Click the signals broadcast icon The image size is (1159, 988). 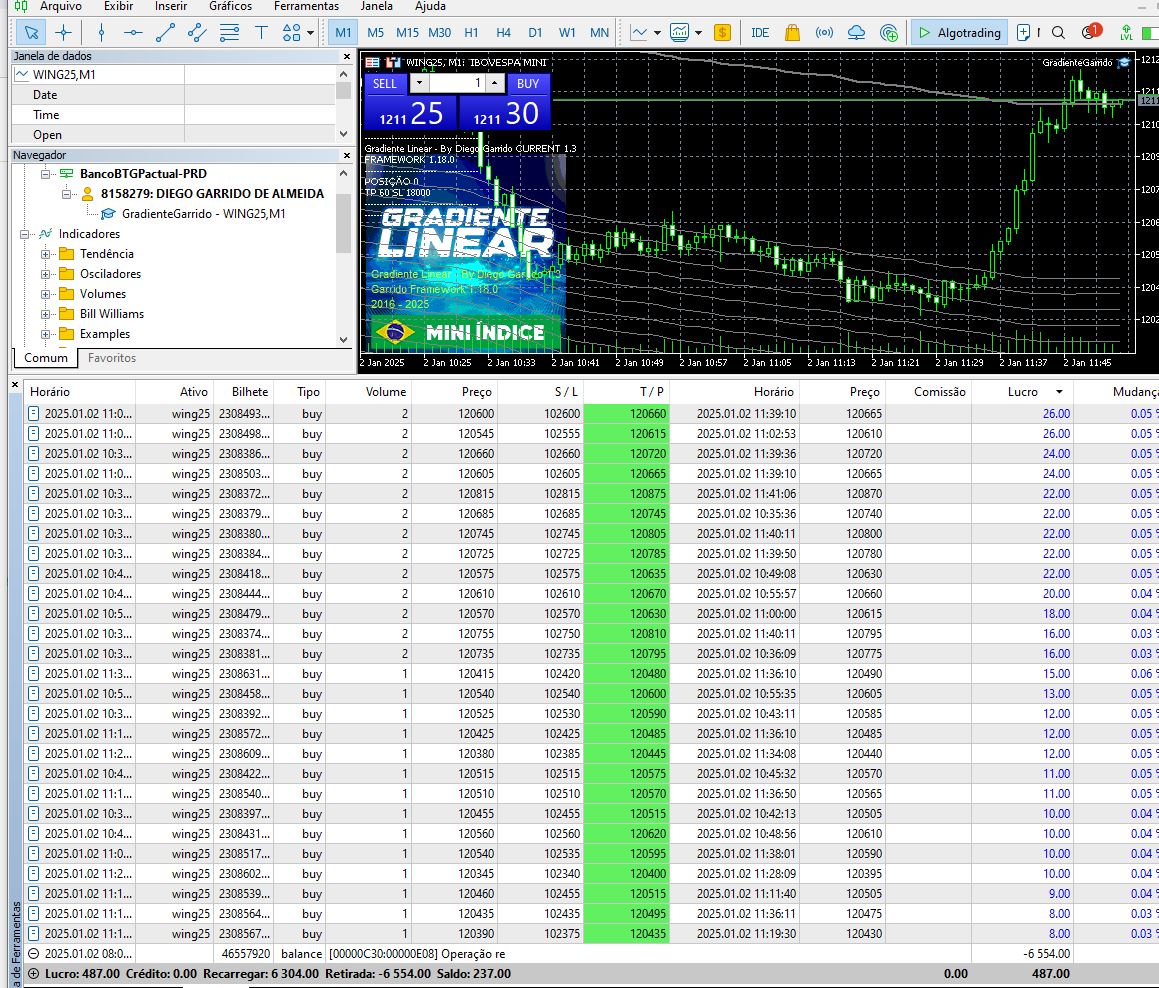pos(824,32)
